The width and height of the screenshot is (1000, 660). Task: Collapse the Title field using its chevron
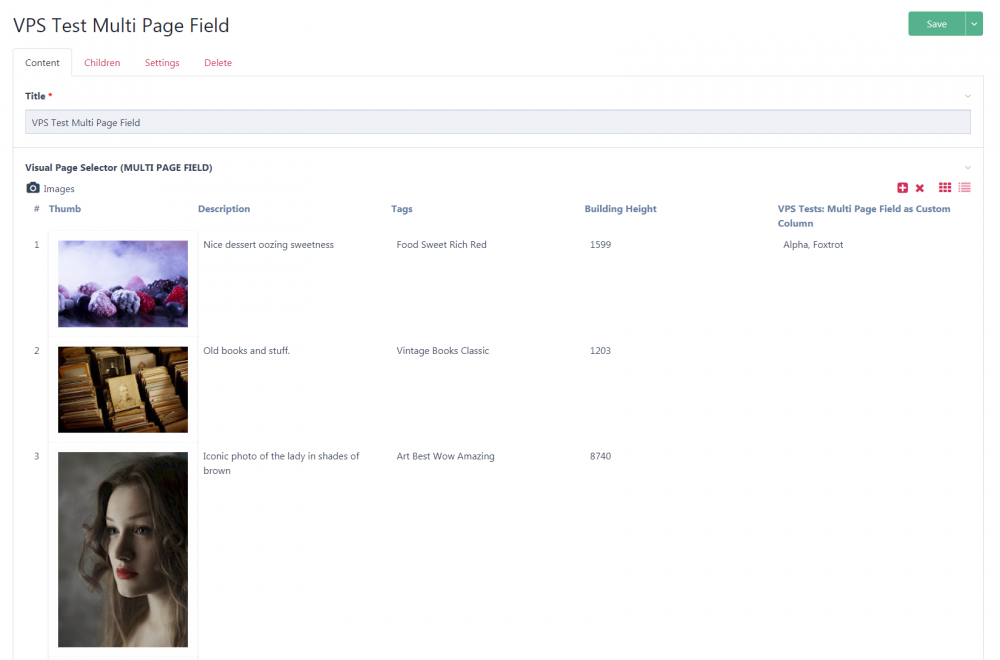[x=967, y=95]
